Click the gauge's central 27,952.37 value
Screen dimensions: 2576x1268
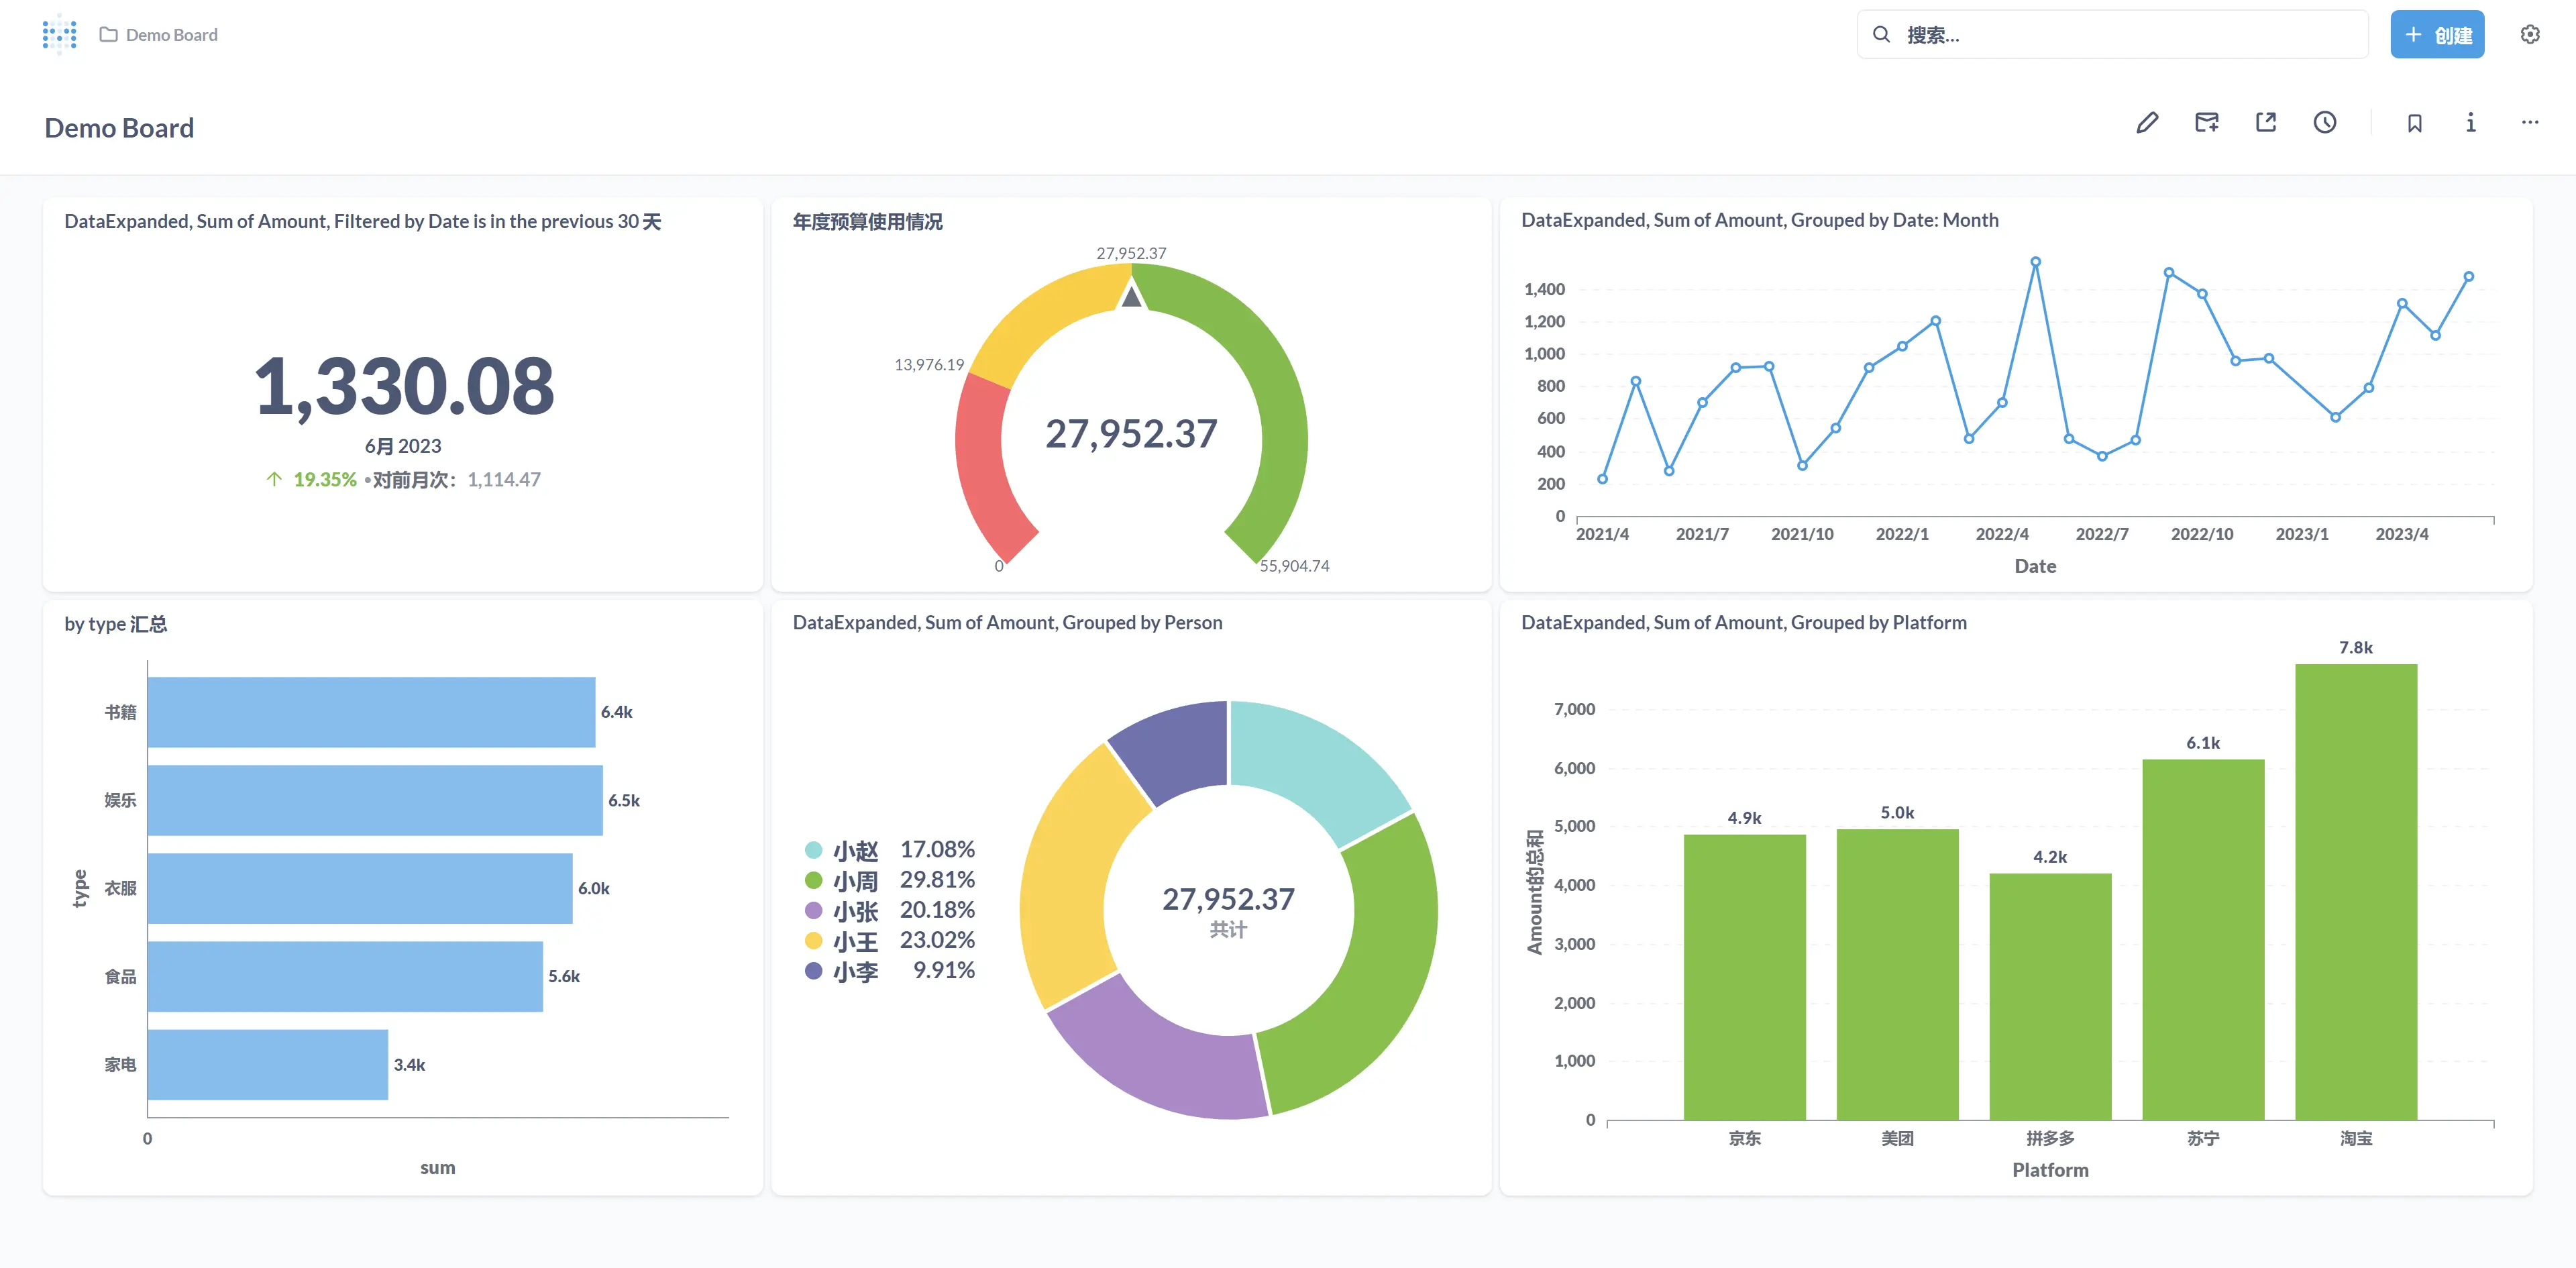click(x=1131, y=434)
